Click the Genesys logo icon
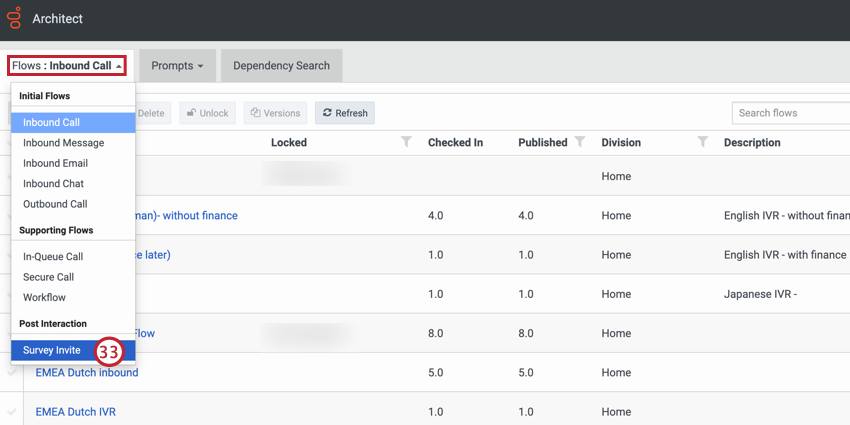The height and width of the screenshot is (425, 850). (x=14, y=19)
